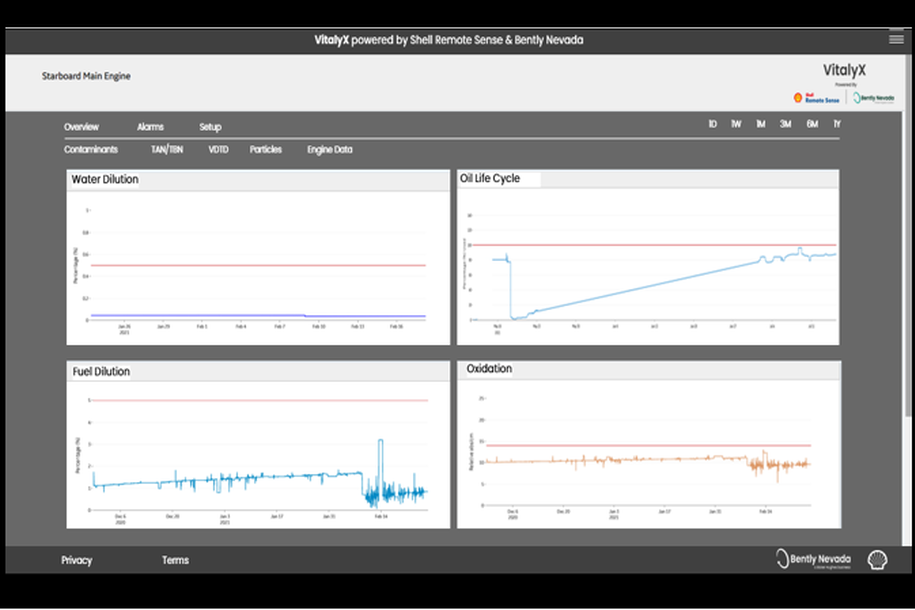
Task: Click the VitalyX brand logo
Action: (844, 71)
